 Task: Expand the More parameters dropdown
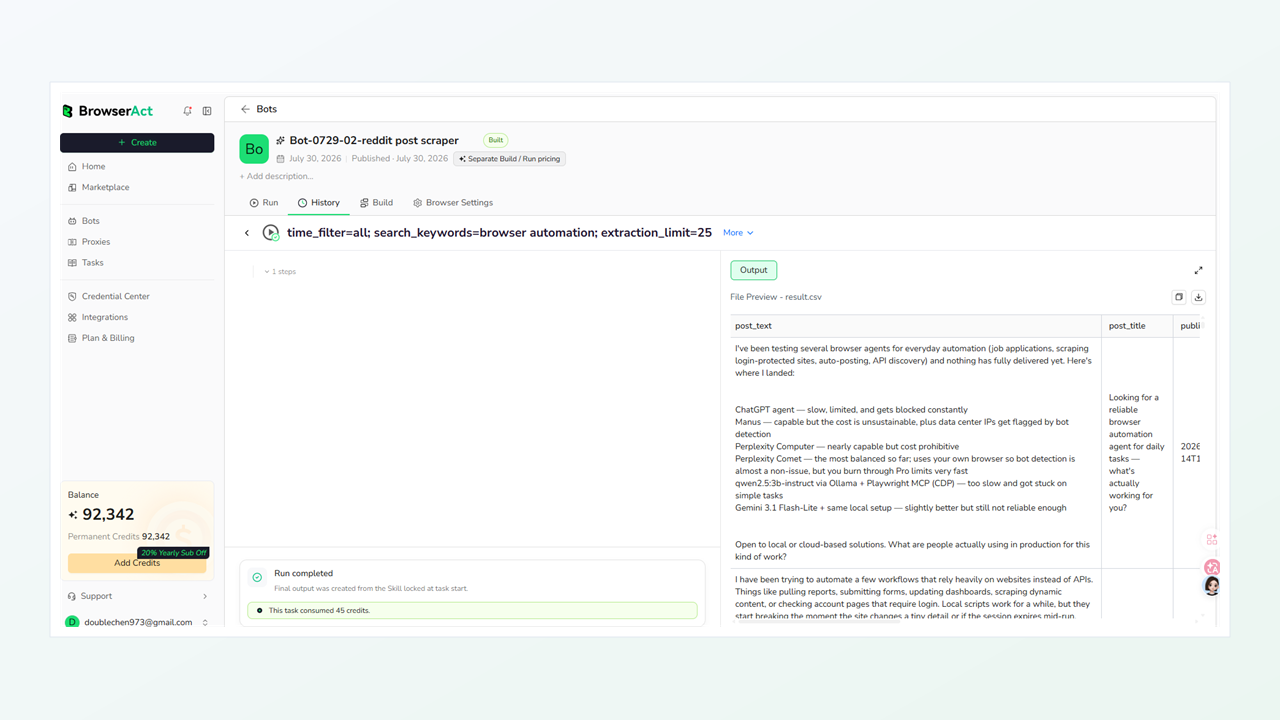tap(738, 233)
